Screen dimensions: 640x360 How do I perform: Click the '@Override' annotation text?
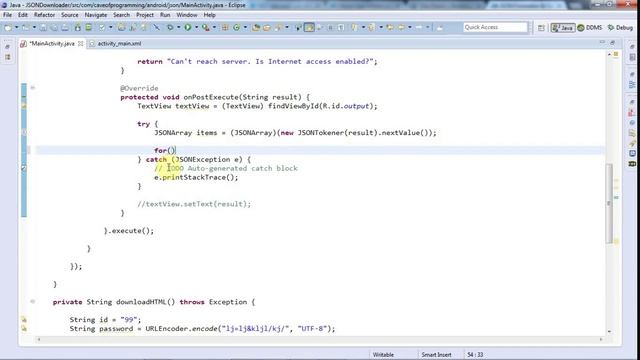pos(139,88)
